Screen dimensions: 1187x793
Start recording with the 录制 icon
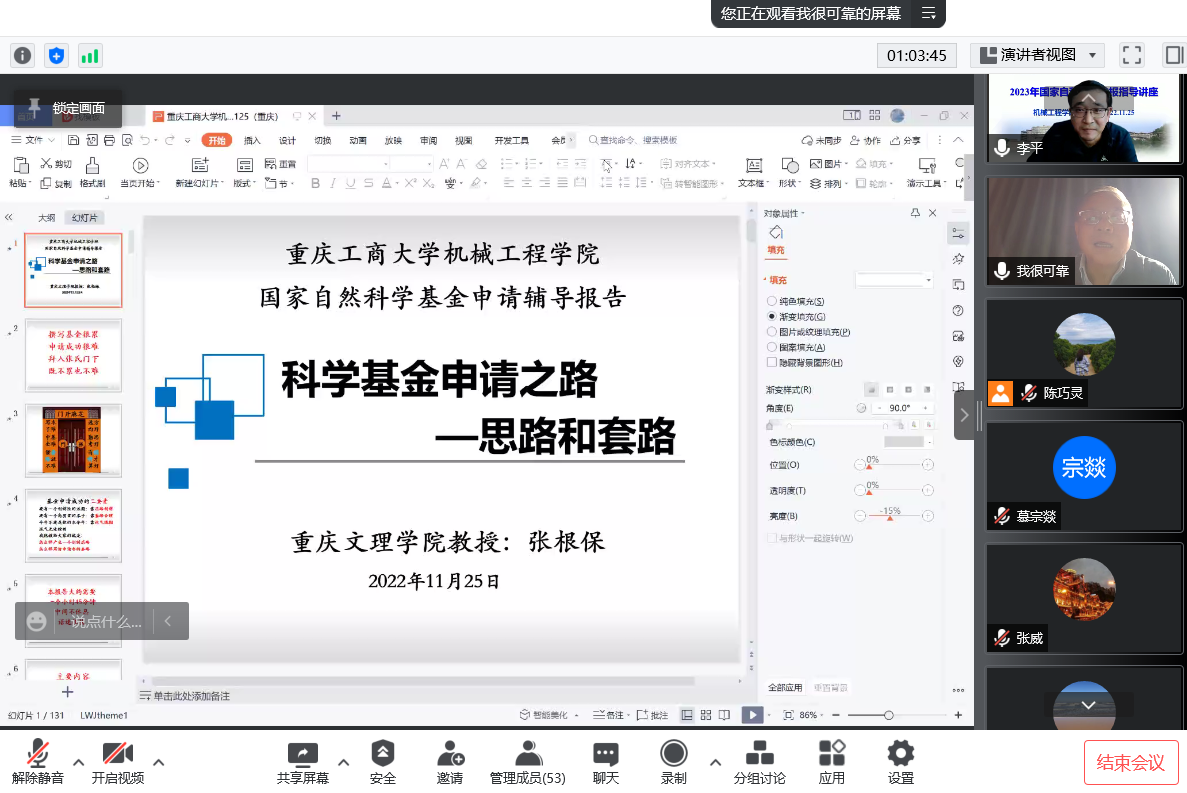point(674,753)
